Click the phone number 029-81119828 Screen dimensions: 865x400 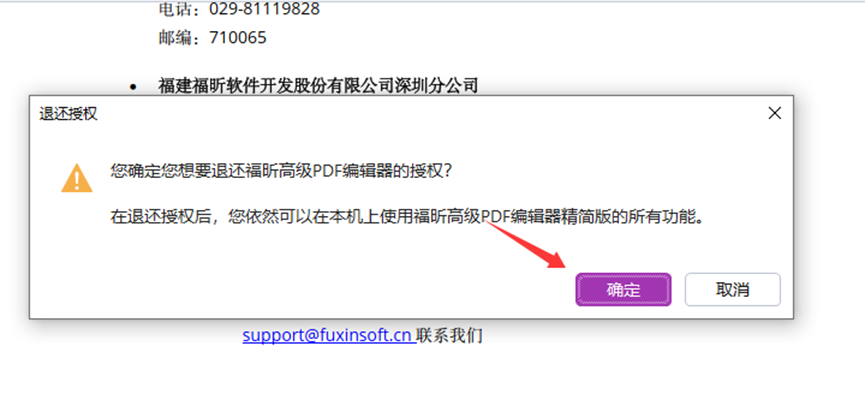click(x=264, y=9)
